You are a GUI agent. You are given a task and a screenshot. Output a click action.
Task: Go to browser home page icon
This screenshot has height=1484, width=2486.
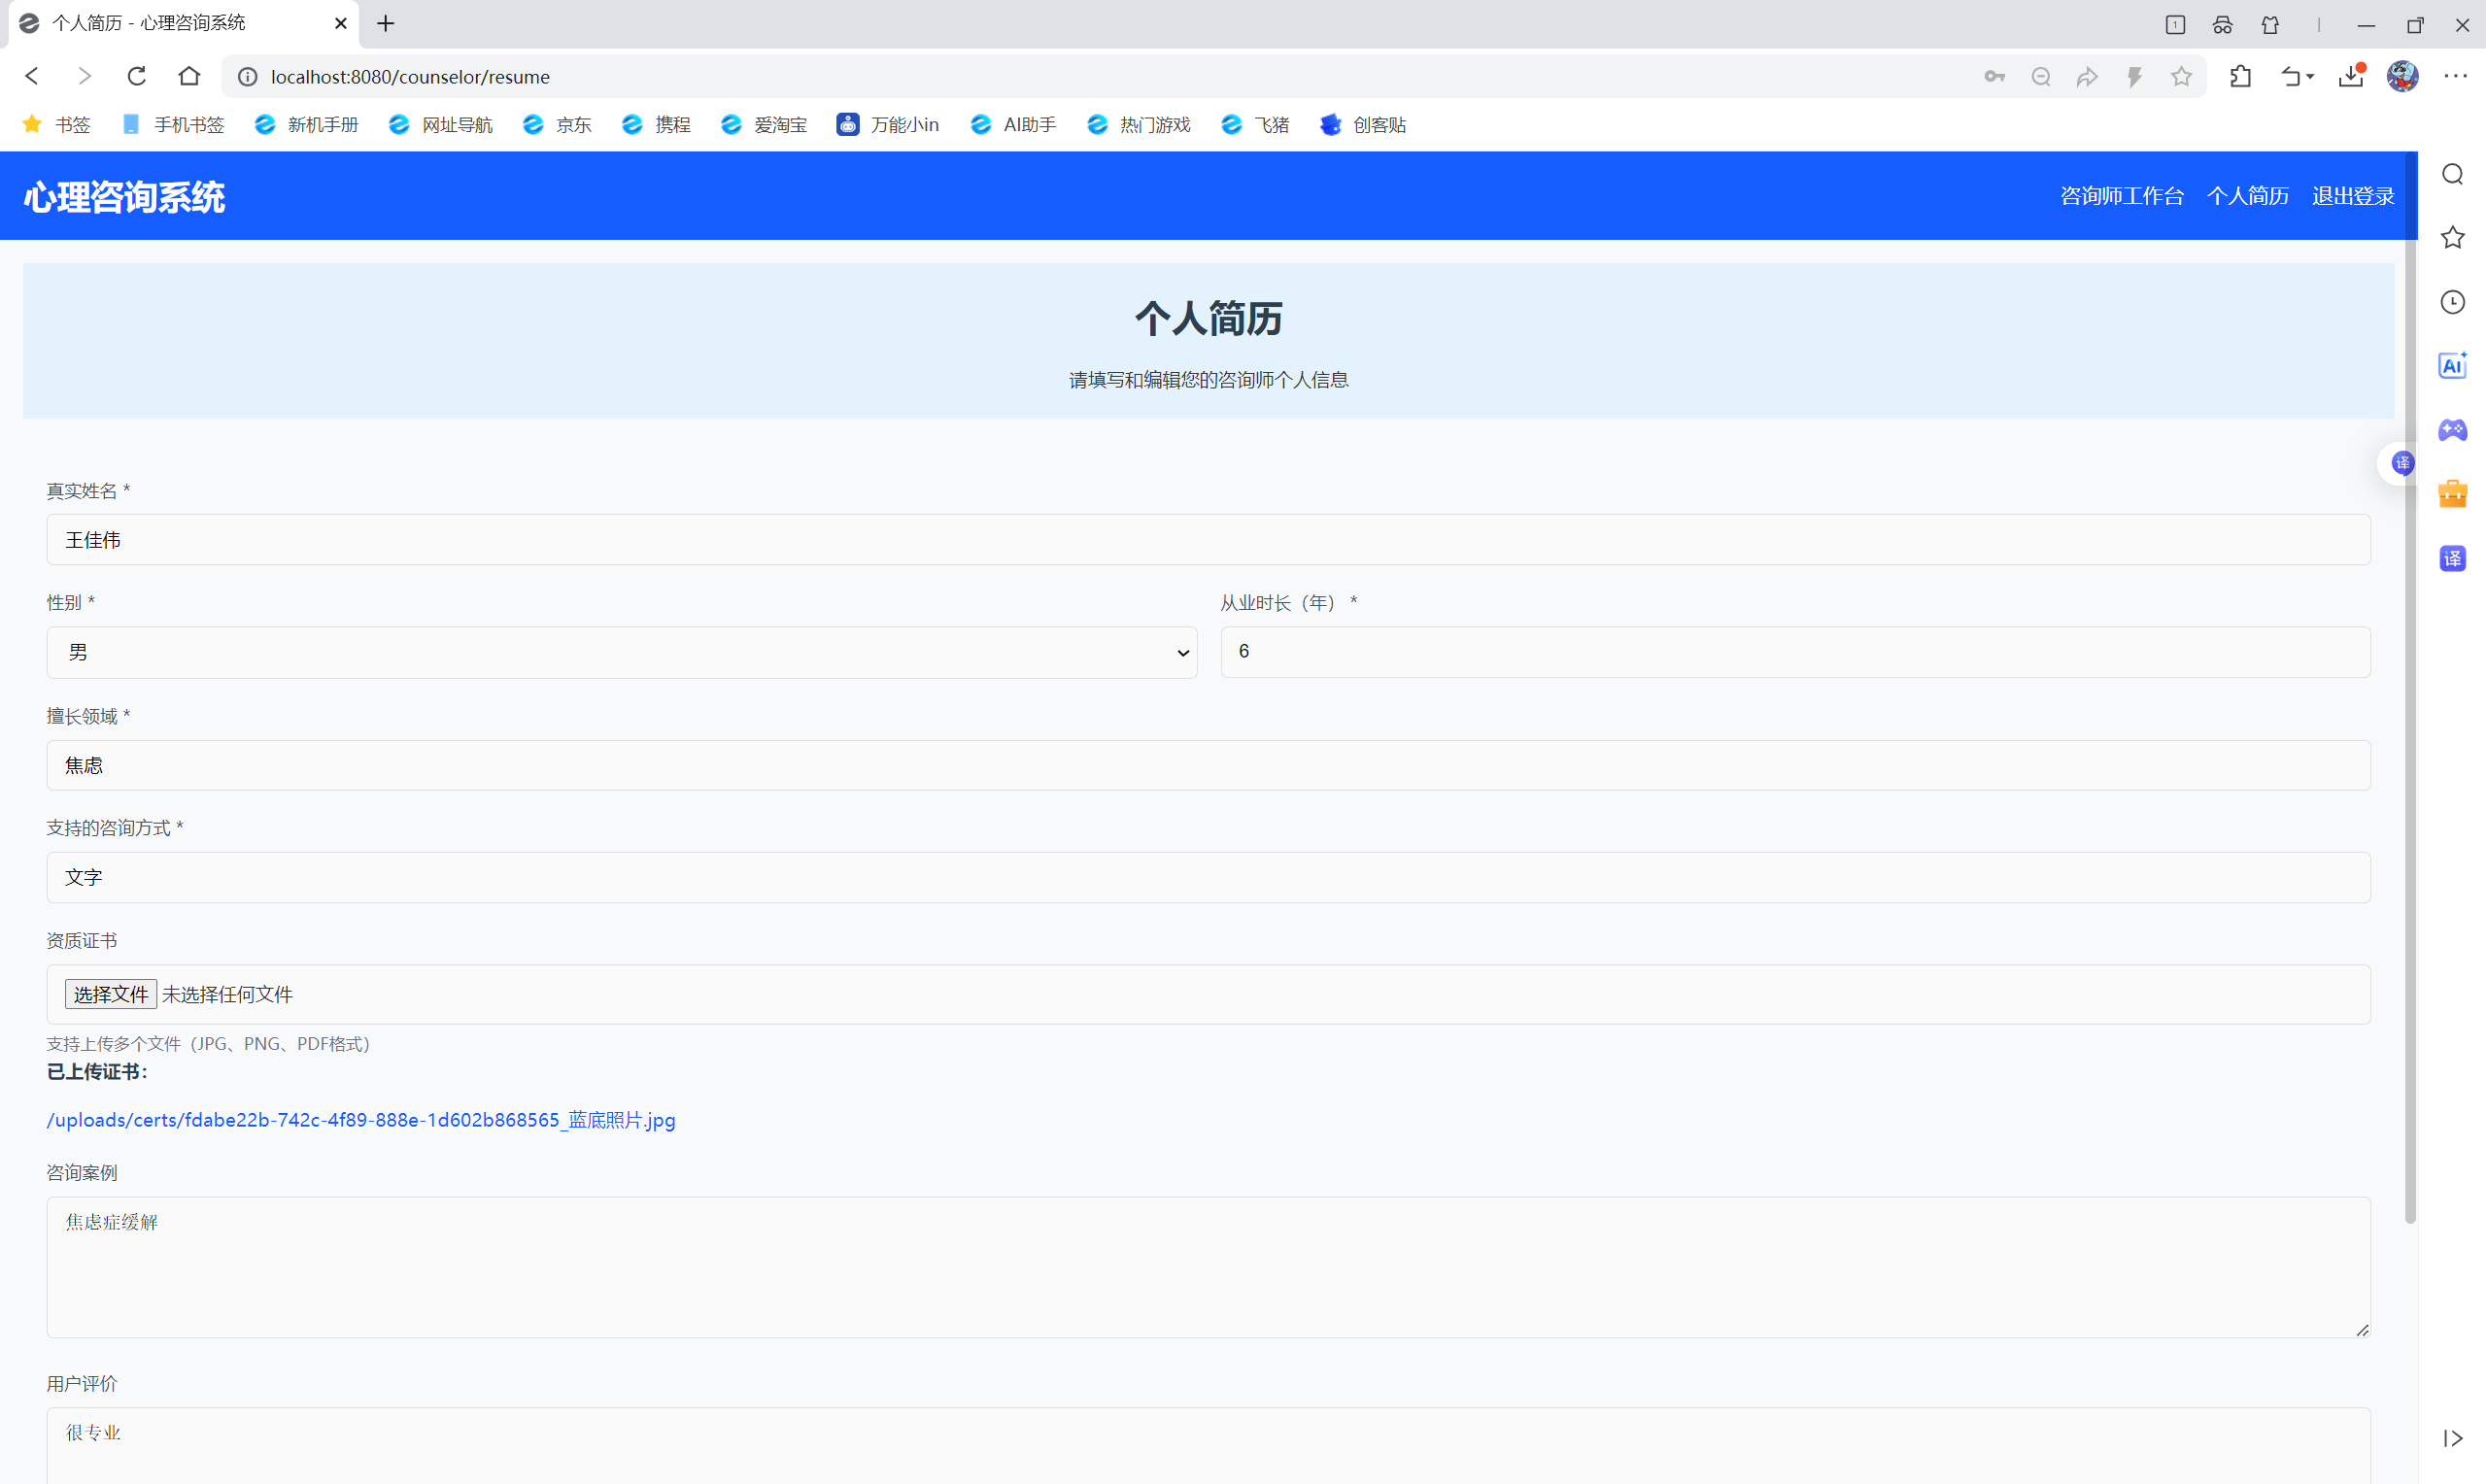189,76
